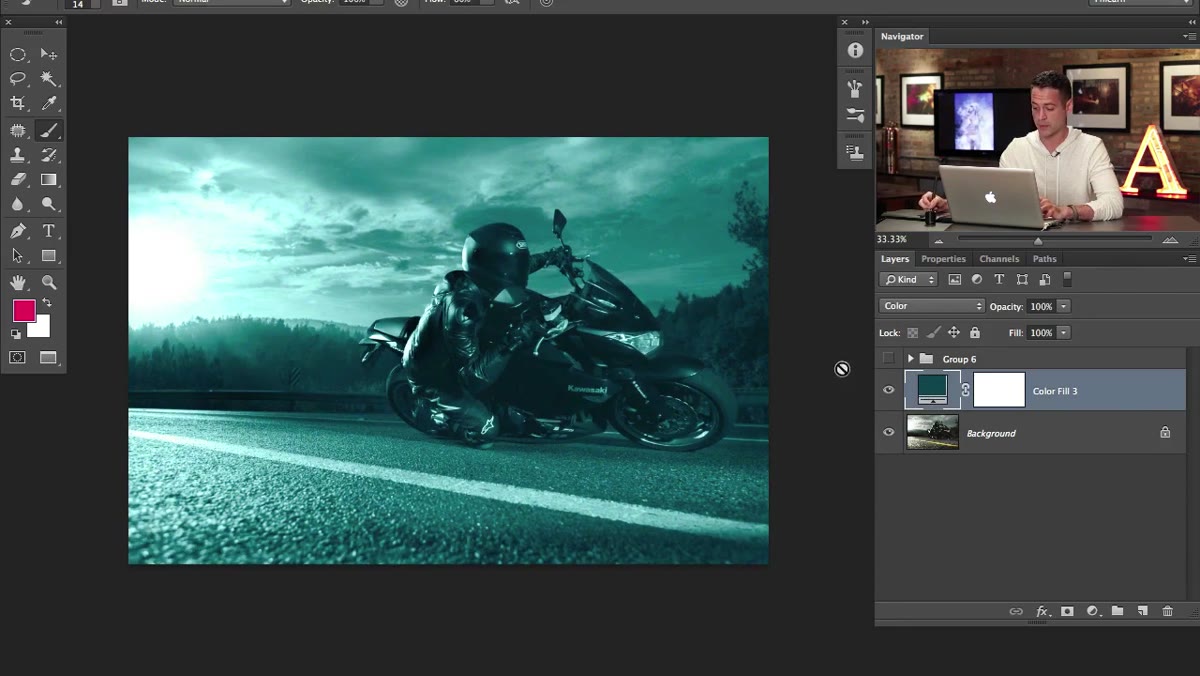The image size is (1200, 676).
Task: Select the Gradient tool
Action: coord(48,179)
